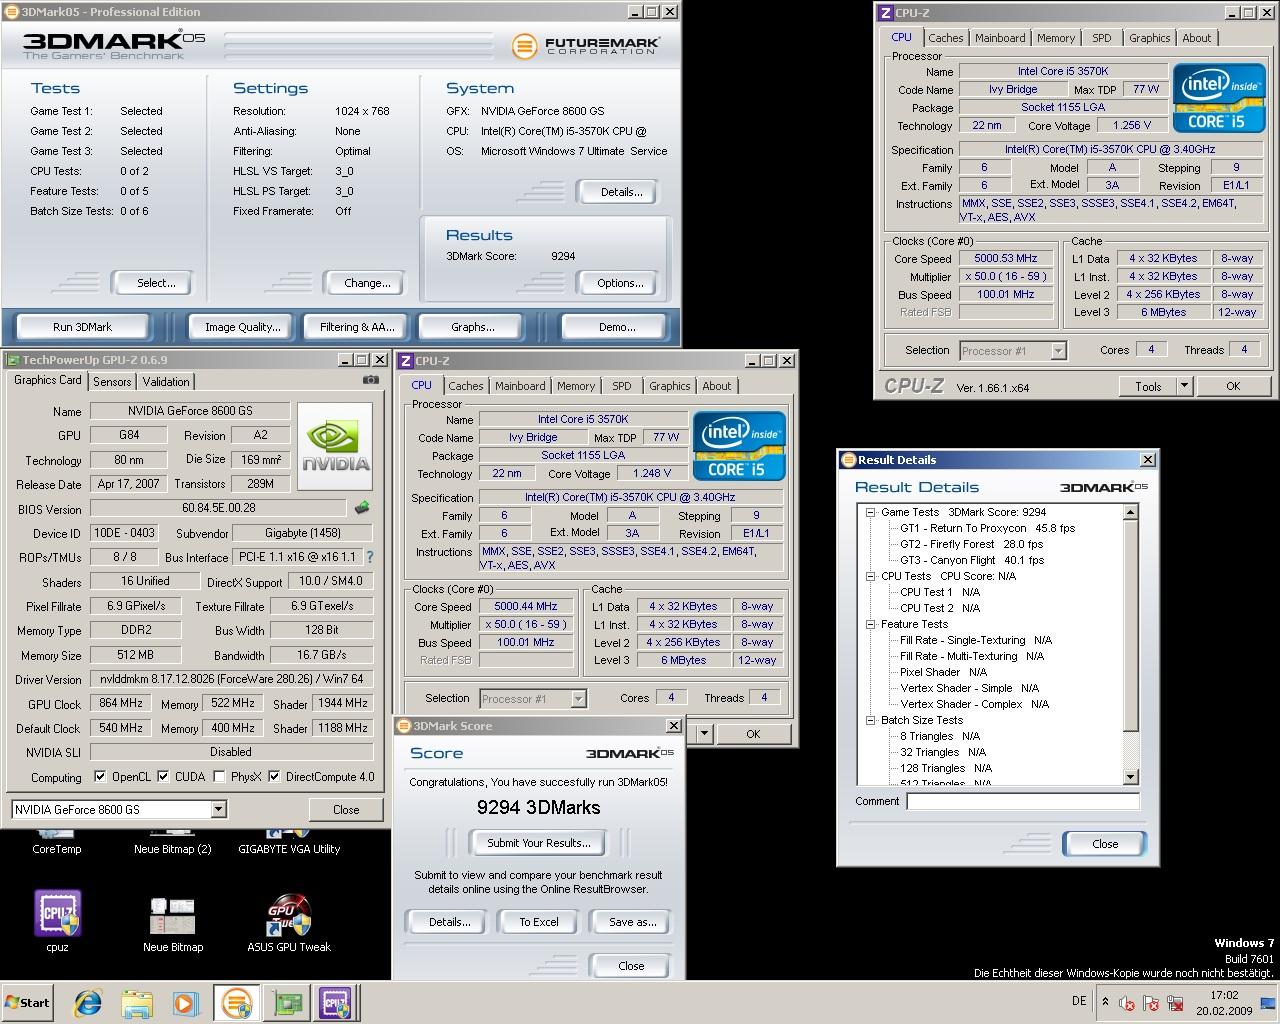The image size is (1280, 1024).
Task: Switch to GPU-Z taskbar button
Action: point(288,1003)
